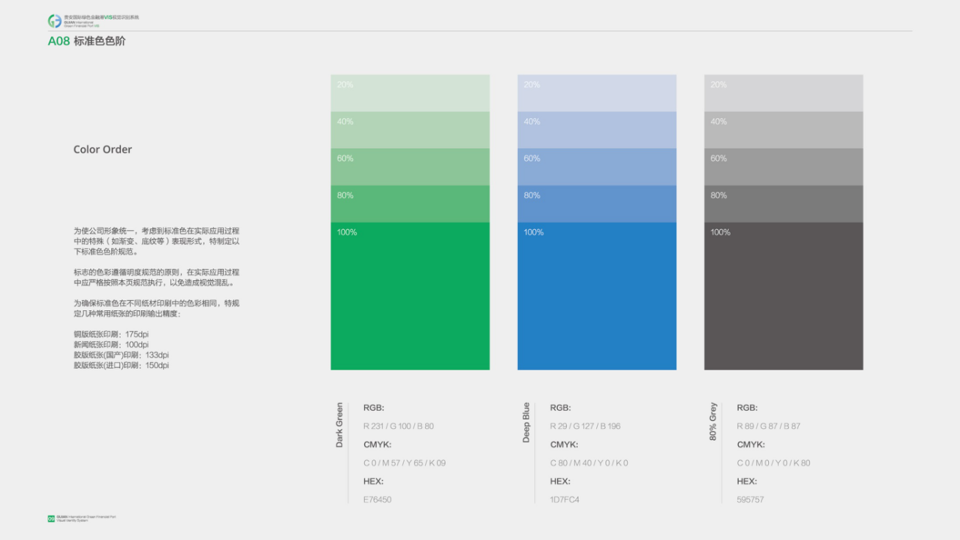Click the Color Order heading

point(103,150)
